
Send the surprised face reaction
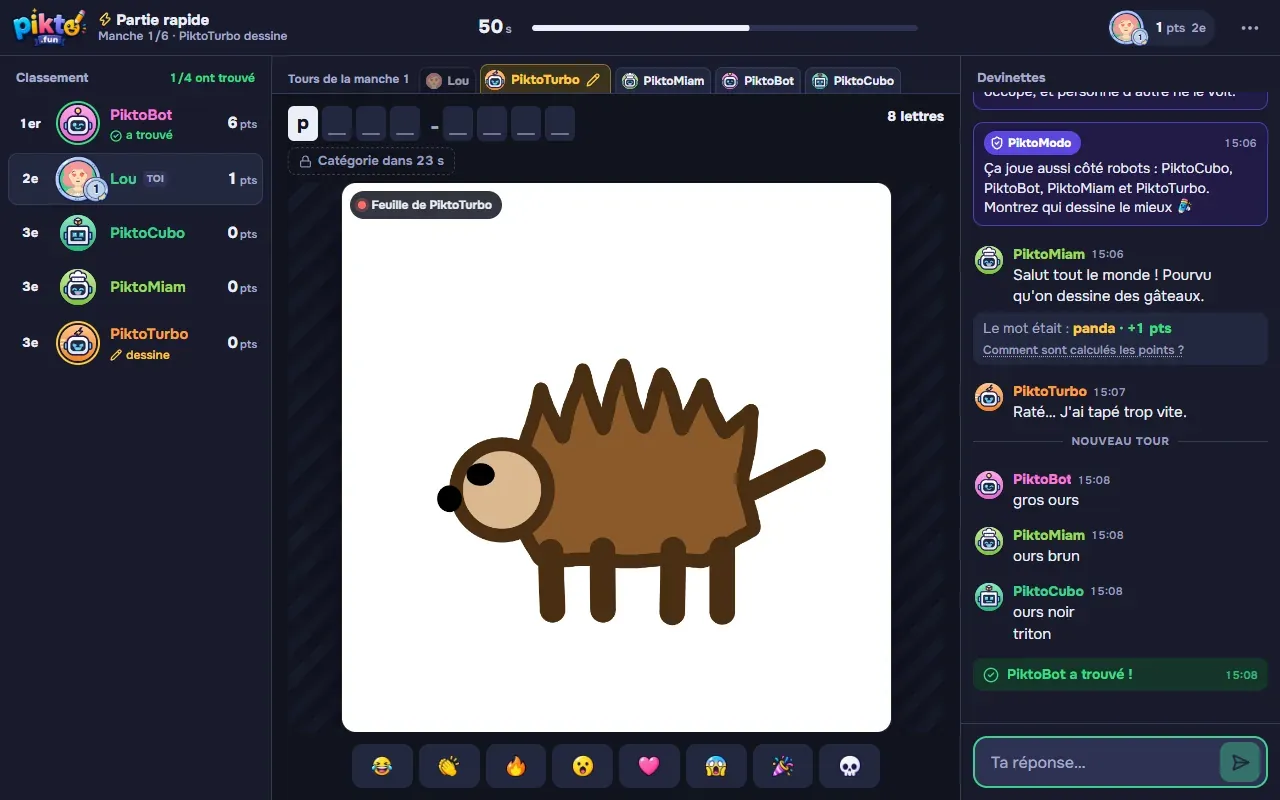click(x=582, y=766)
